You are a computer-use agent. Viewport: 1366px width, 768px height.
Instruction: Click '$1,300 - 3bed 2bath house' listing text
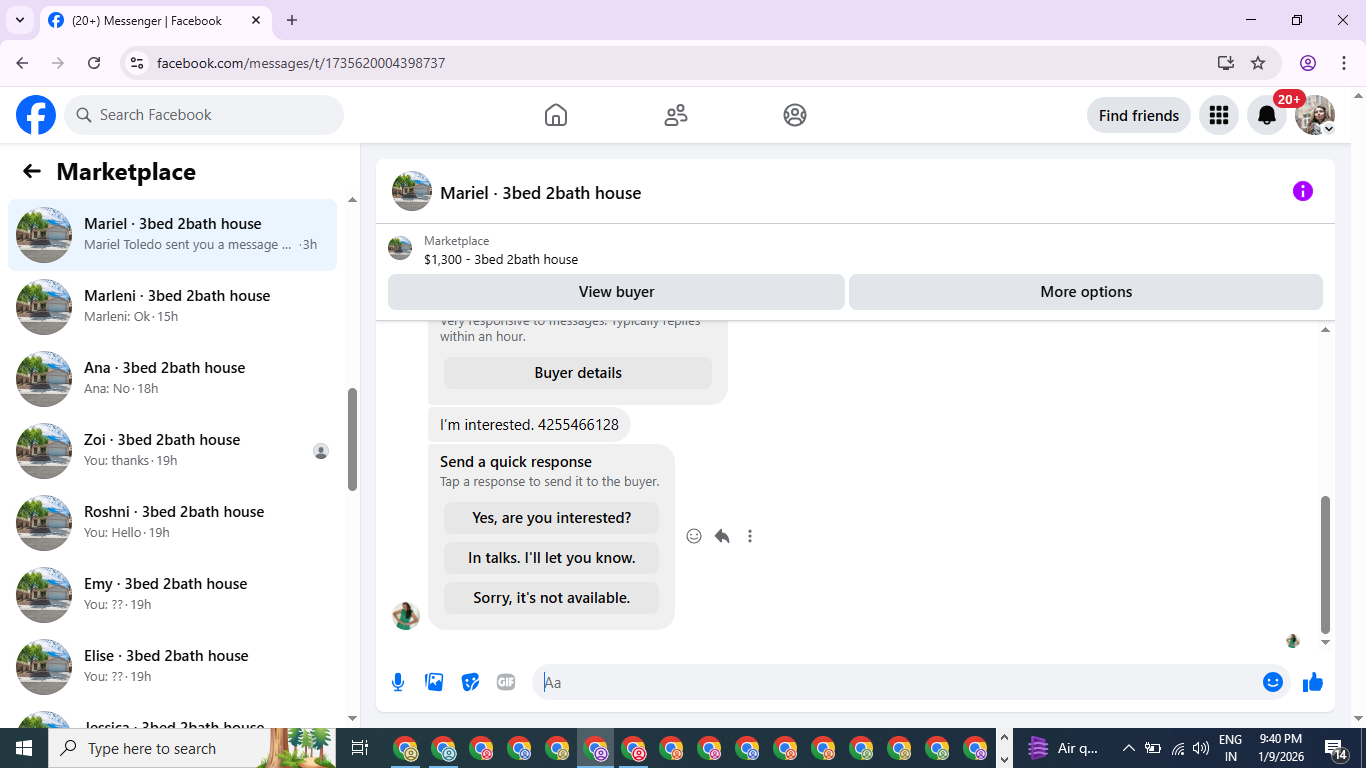pyautogui.click(x=501, y=259)
